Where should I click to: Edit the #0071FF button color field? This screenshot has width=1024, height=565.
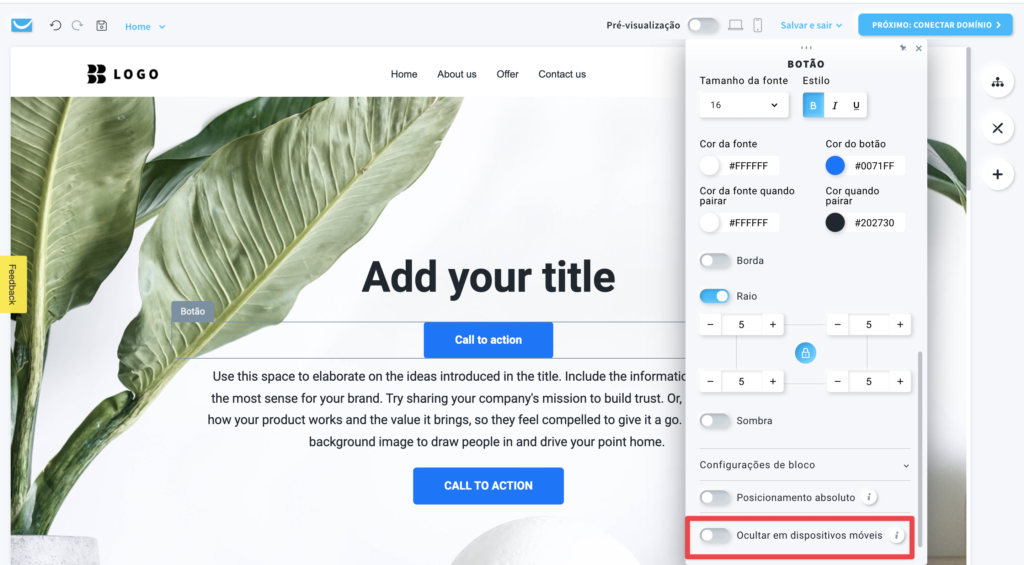(x=875, y=166)
